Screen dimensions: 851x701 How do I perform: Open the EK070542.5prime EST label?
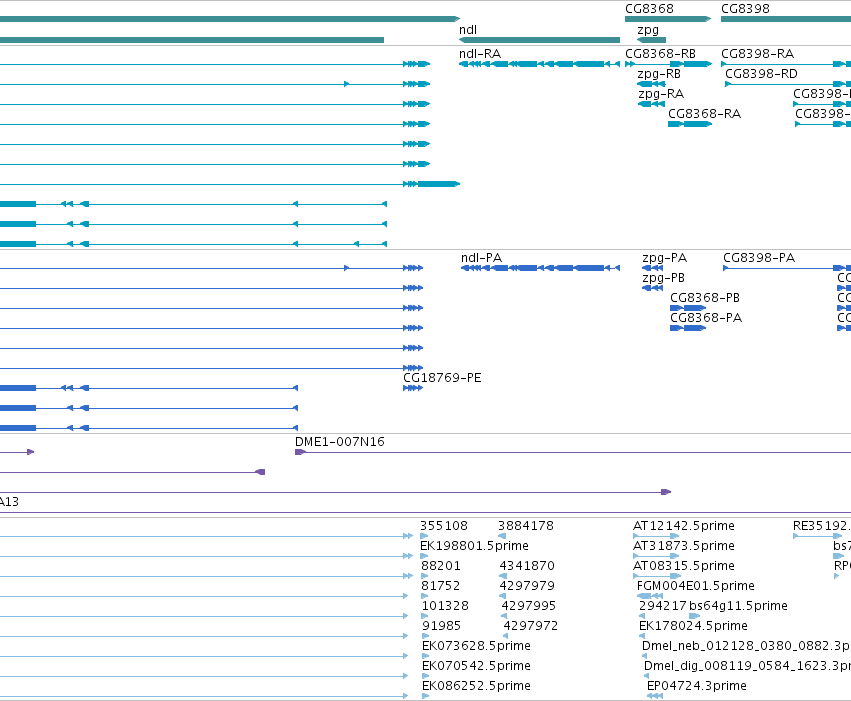click(x=477, y=666)
